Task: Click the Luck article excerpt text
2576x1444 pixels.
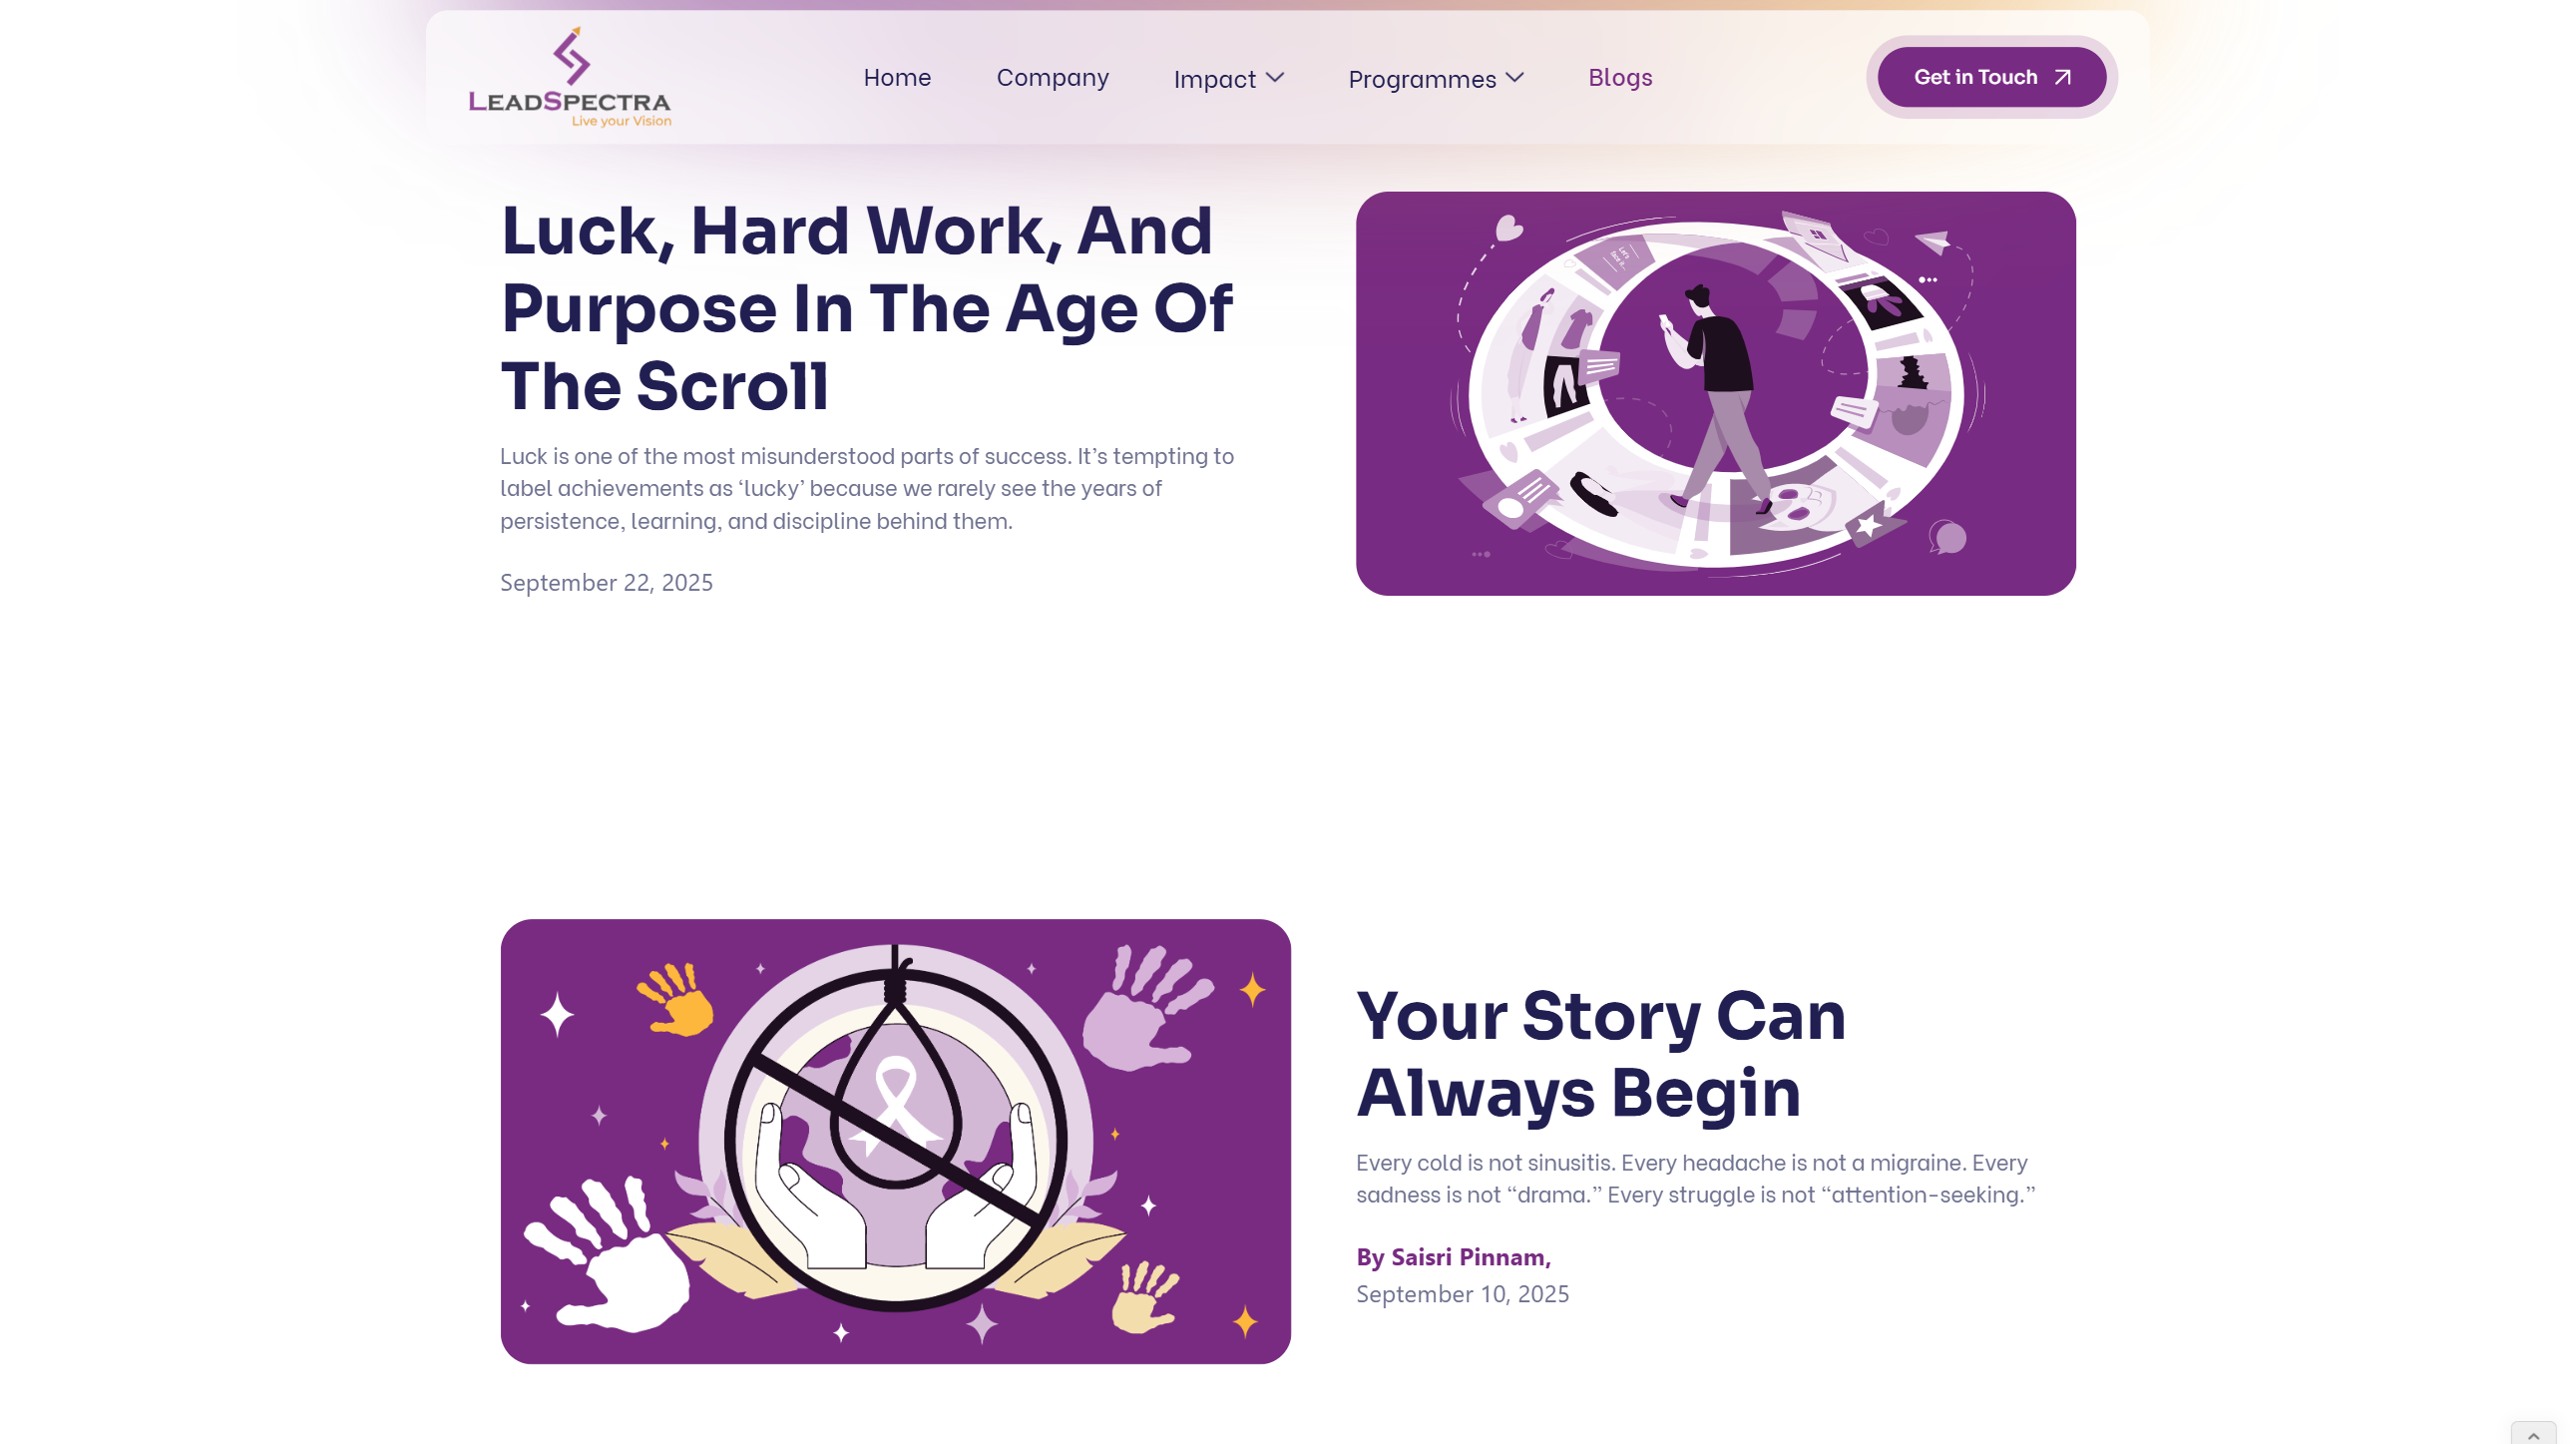Action: point(867,488)
